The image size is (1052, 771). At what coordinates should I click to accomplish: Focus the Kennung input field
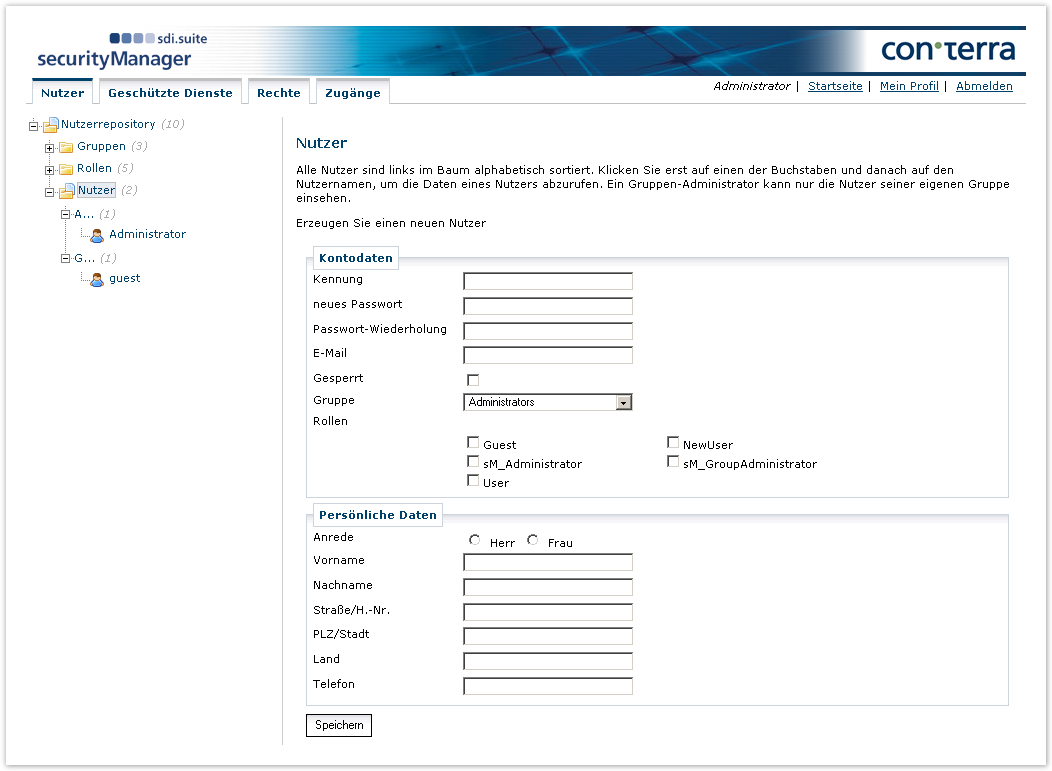548,281
